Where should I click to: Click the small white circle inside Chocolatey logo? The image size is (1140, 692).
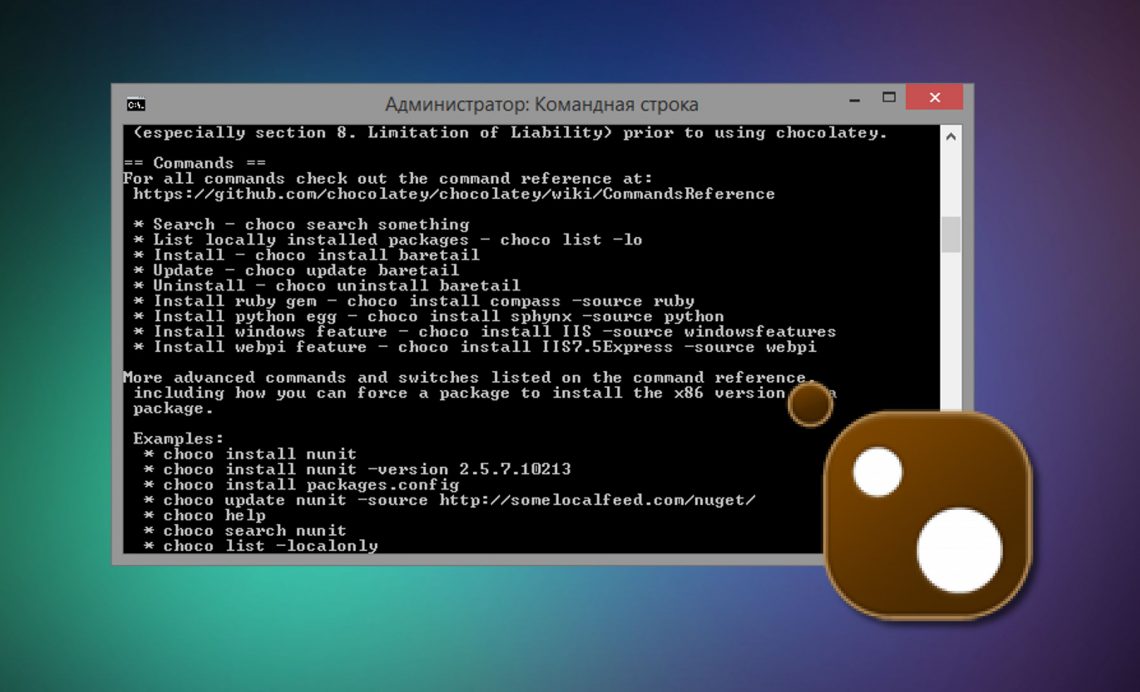pos(877,472)
